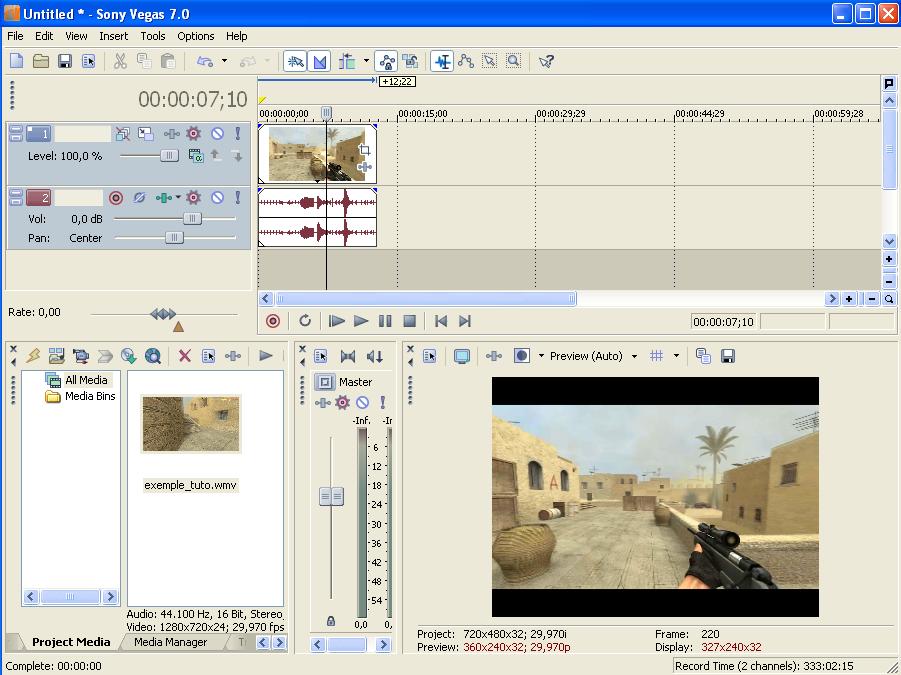Select the Selection Edit tool

[x=490, y=61]
